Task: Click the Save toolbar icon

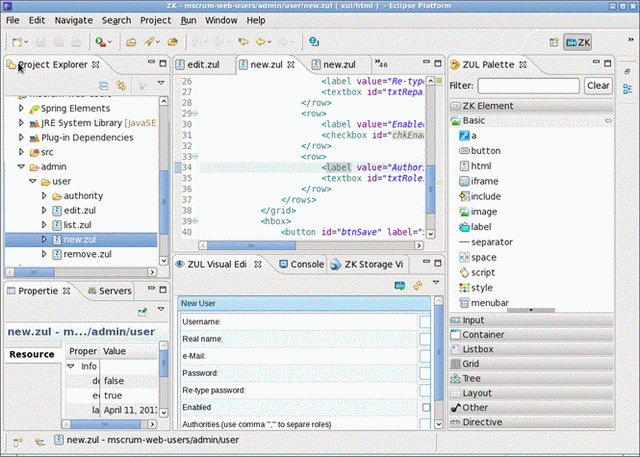Action: pyautogui.click(x=40, y=42)
